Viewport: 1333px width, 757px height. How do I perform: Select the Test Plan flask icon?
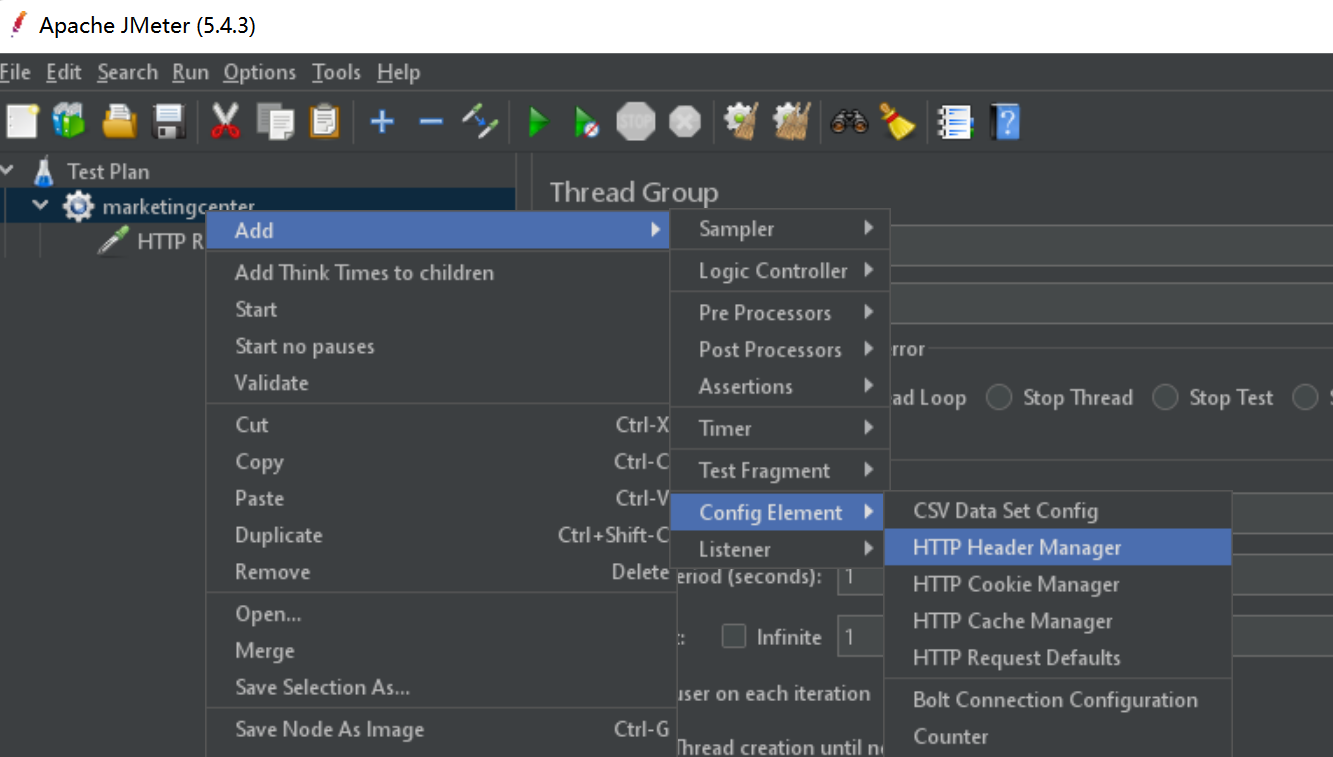pos(44,172)
